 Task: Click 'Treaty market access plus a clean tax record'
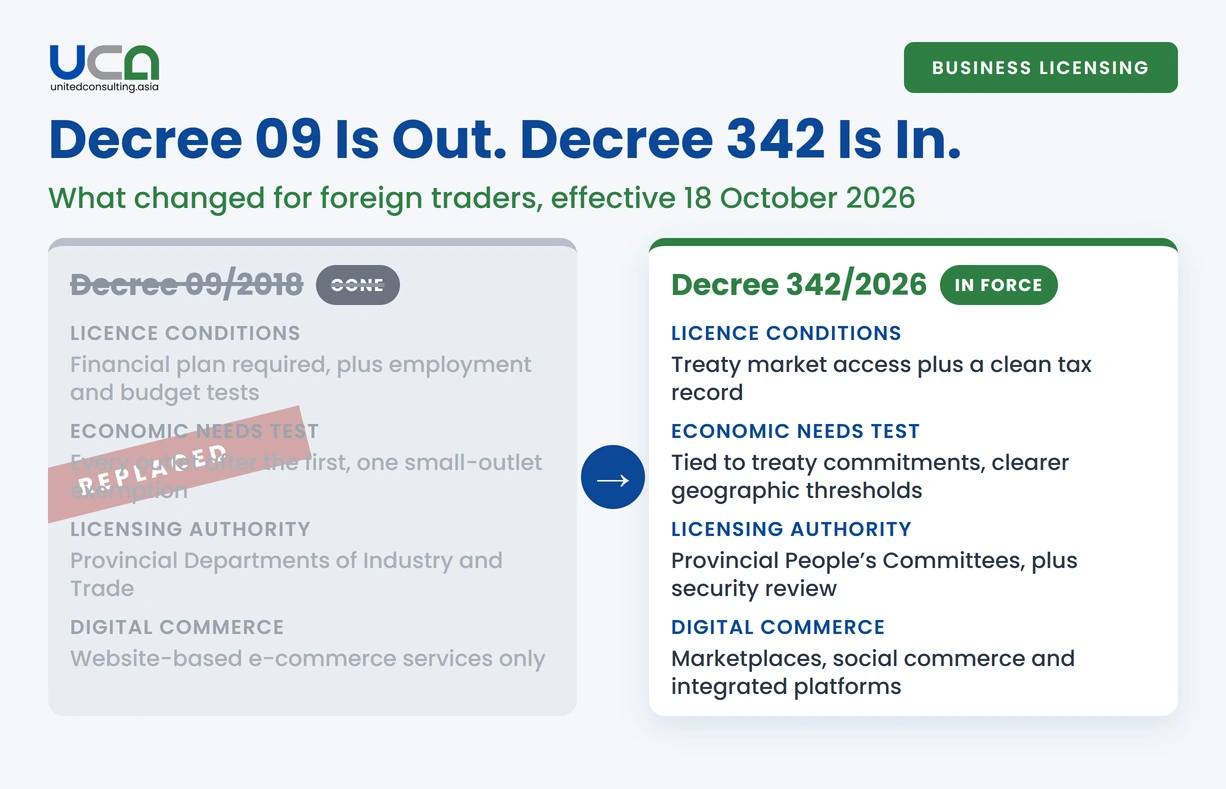coord(881,378)
